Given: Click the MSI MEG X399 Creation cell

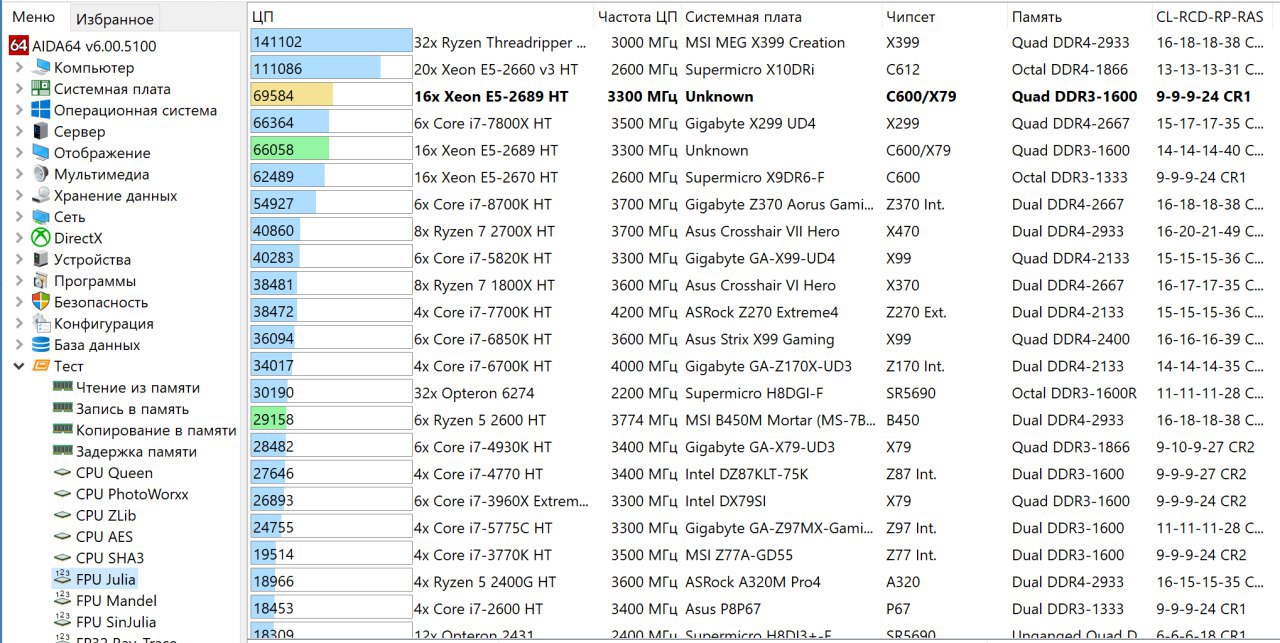Looking at the screenshot, I should 765,43.
